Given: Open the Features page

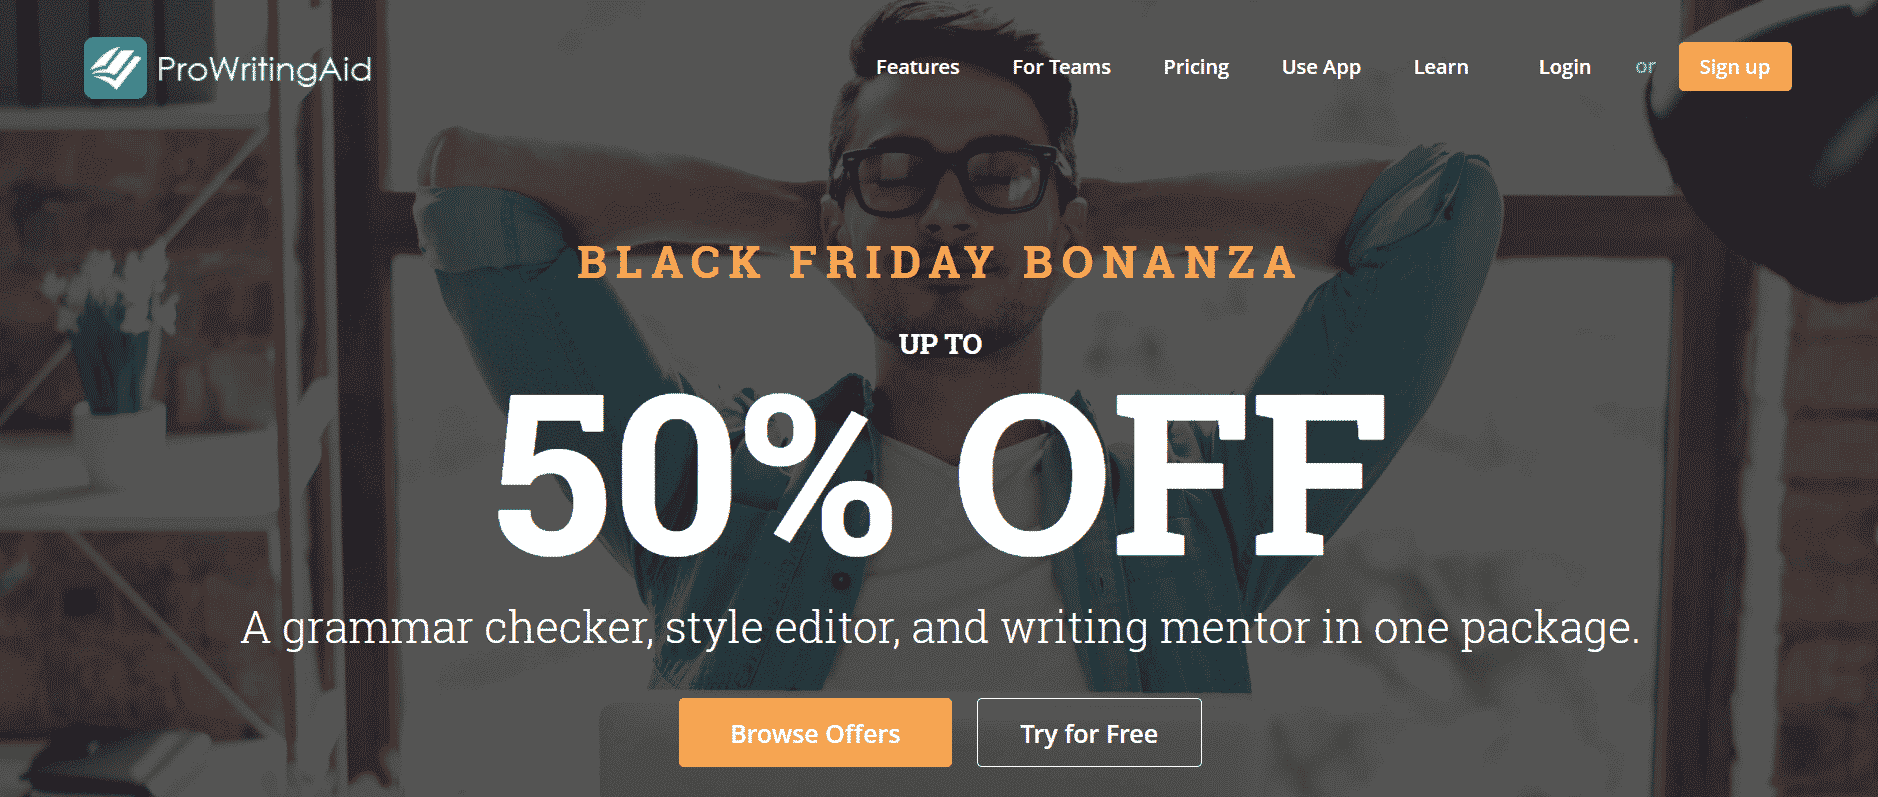Looking at the screenshot, I should (917, 67).
